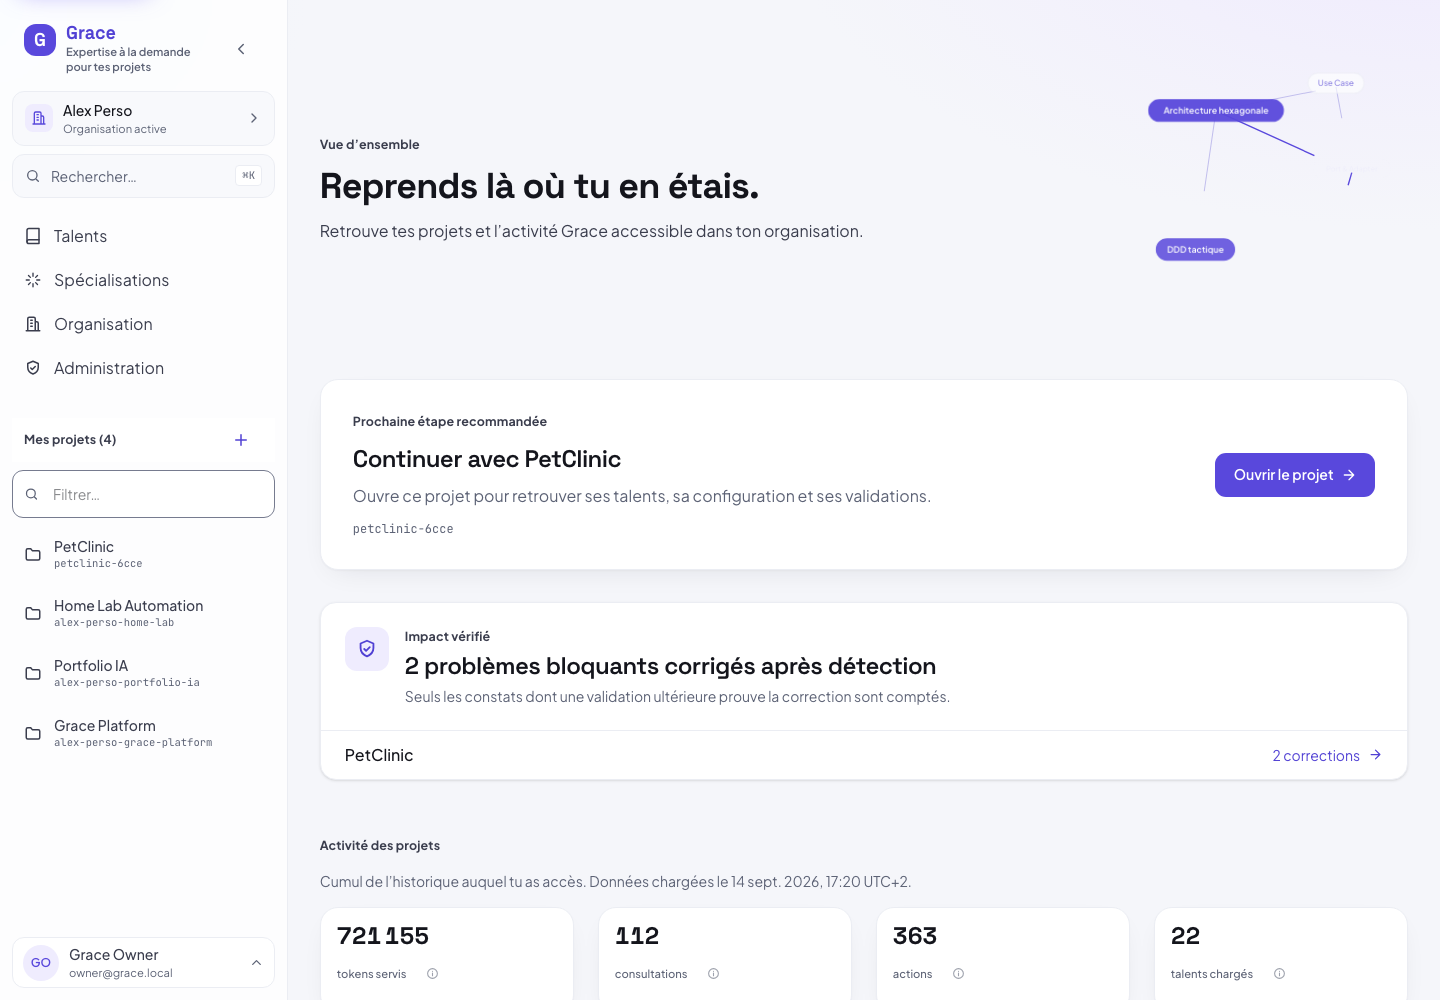Screen dimensions: 1440x1000
Task: Click the Alex Perso building icon
Action: pyautogui.click(x=39, y=118)
